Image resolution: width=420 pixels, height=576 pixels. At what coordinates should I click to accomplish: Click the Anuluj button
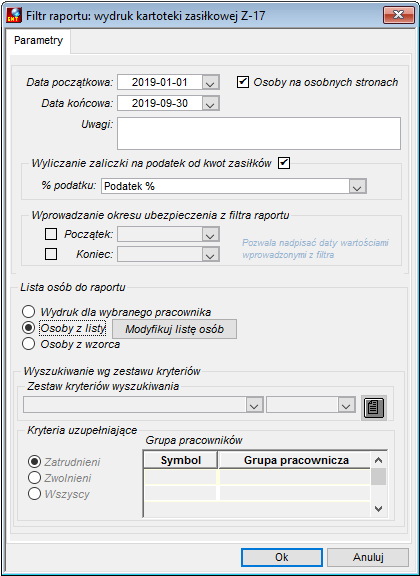coord(368,557)
